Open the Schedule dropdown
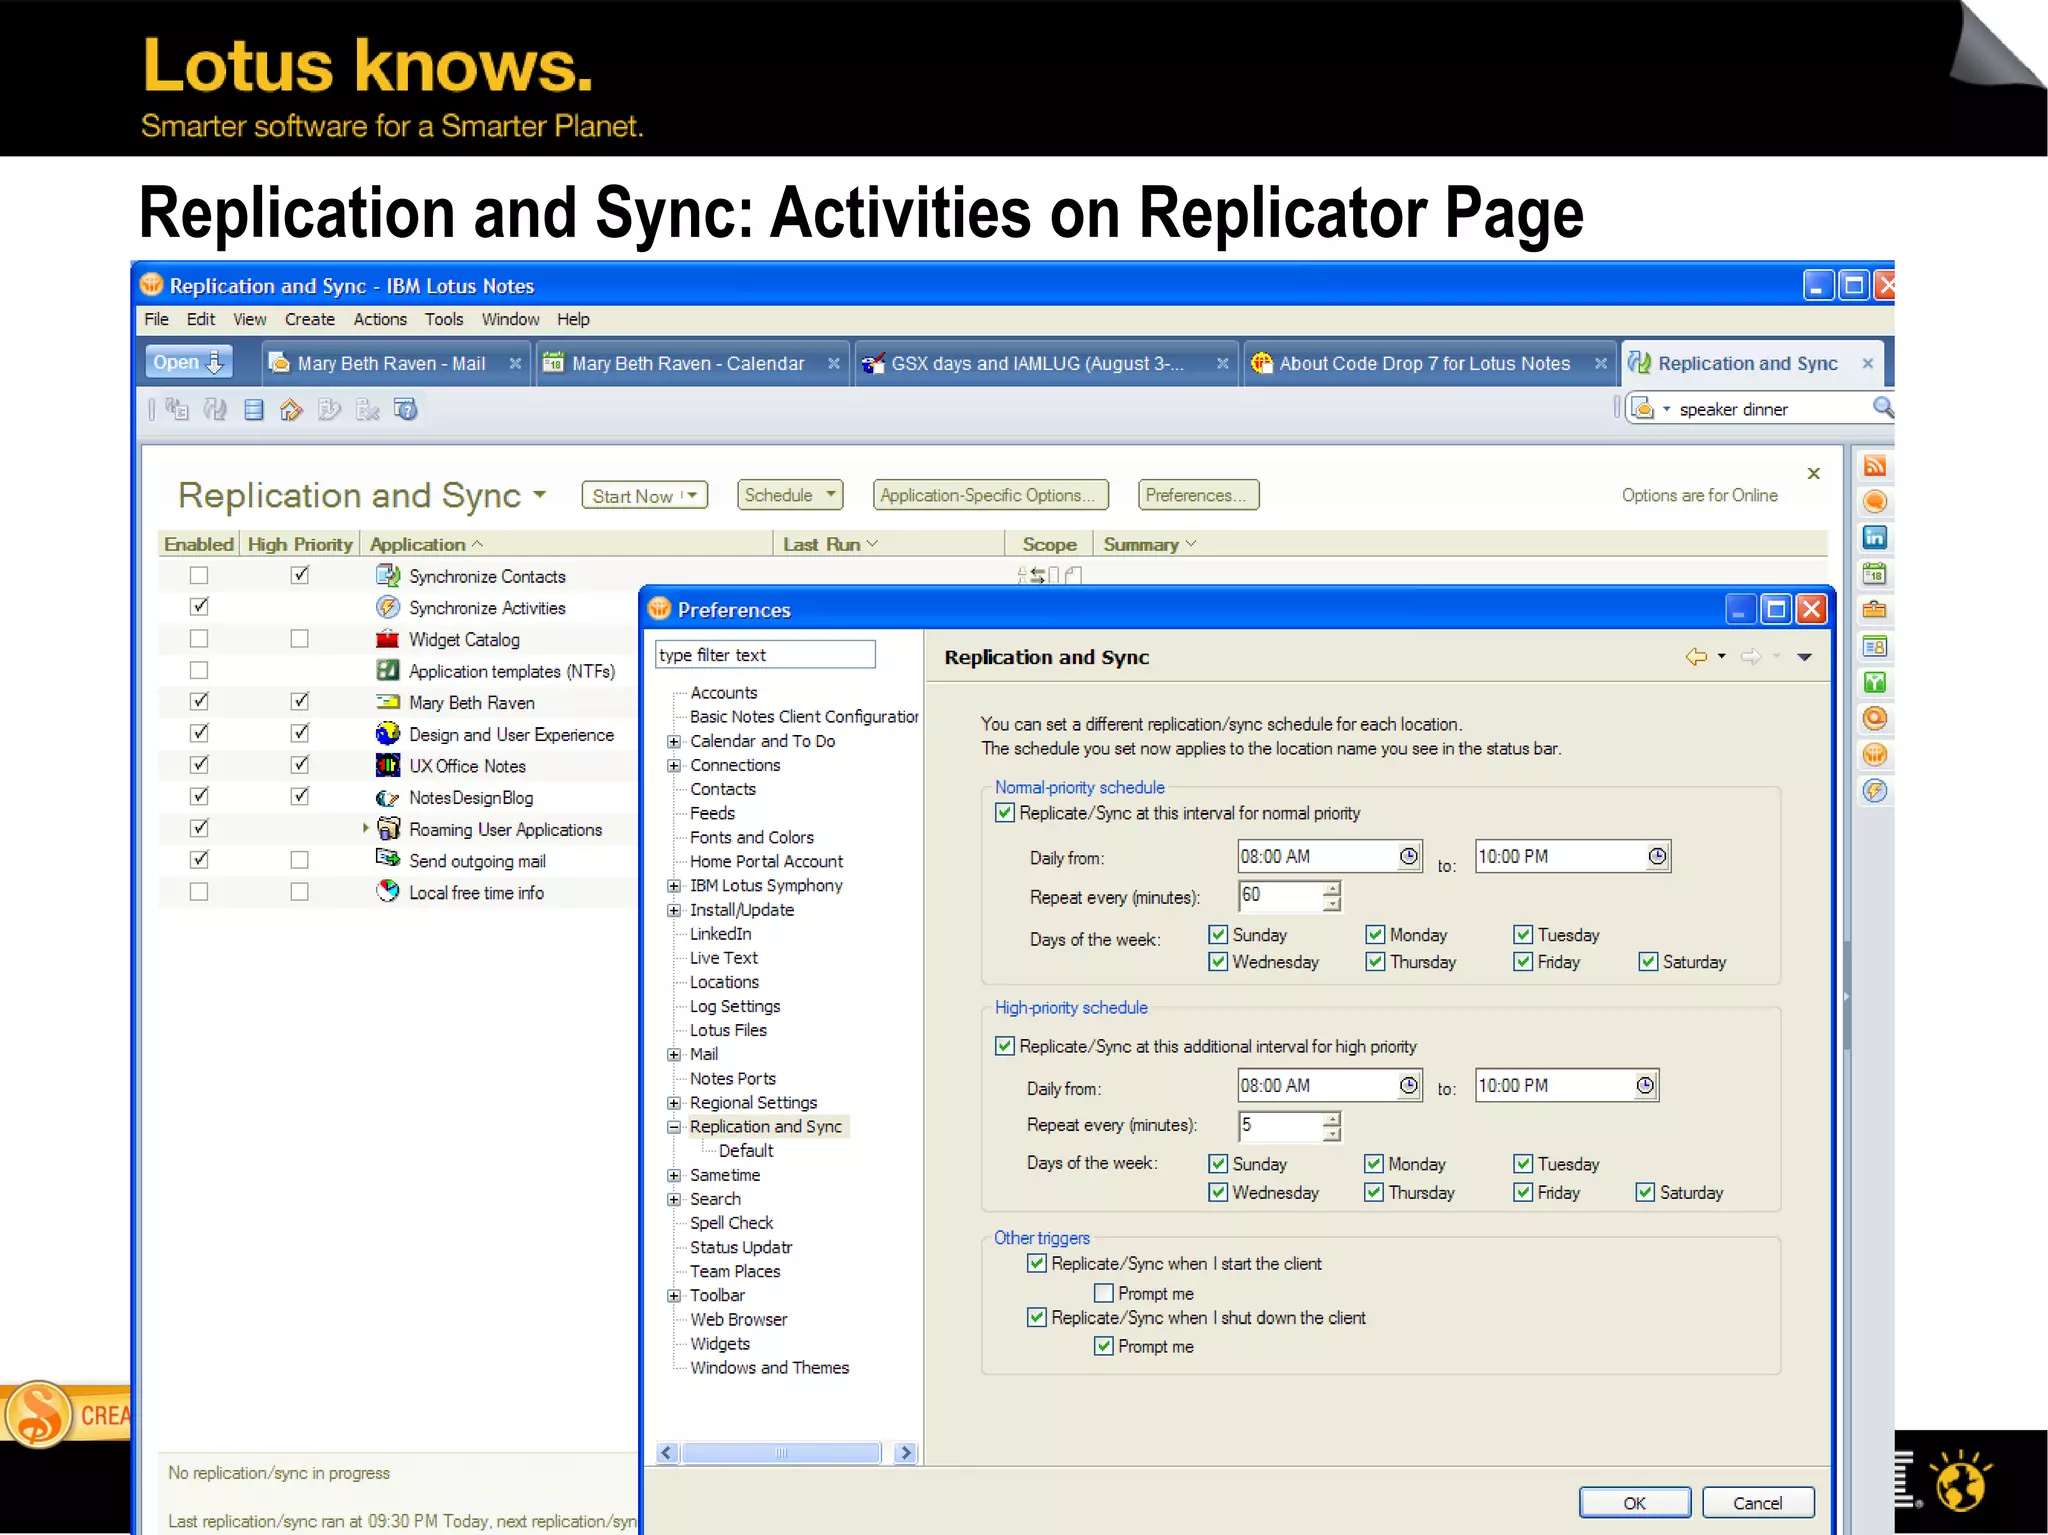 coord(790,495)
